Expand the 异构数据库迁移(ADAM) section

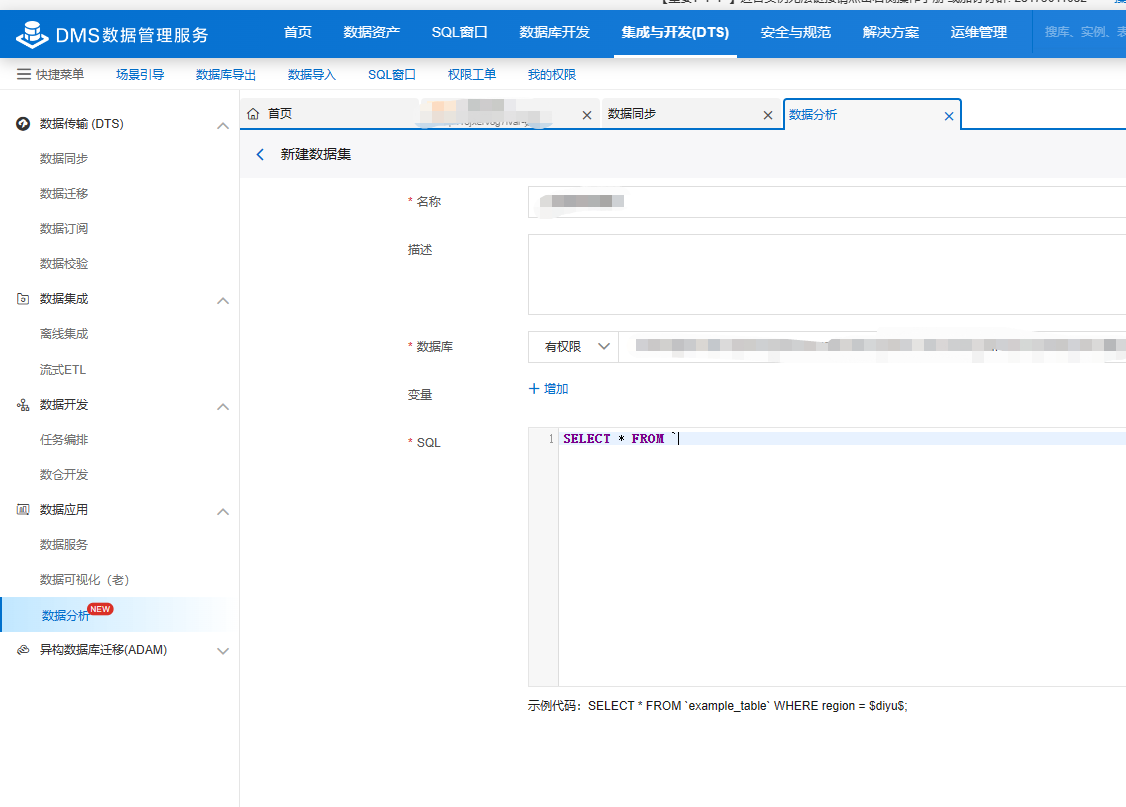pos(223,650)
